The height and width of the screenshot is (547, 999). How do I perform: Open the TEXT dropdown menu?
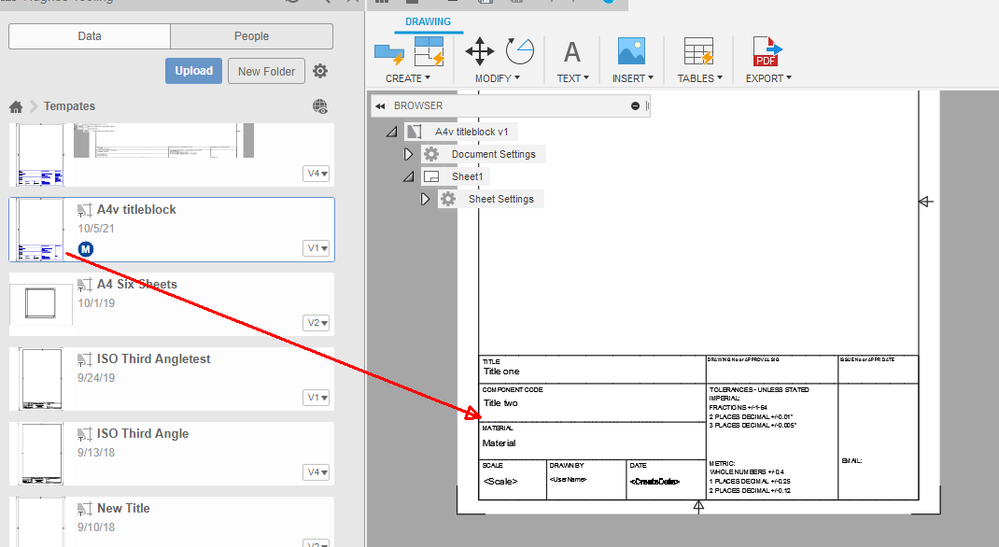tap(573, 78)
